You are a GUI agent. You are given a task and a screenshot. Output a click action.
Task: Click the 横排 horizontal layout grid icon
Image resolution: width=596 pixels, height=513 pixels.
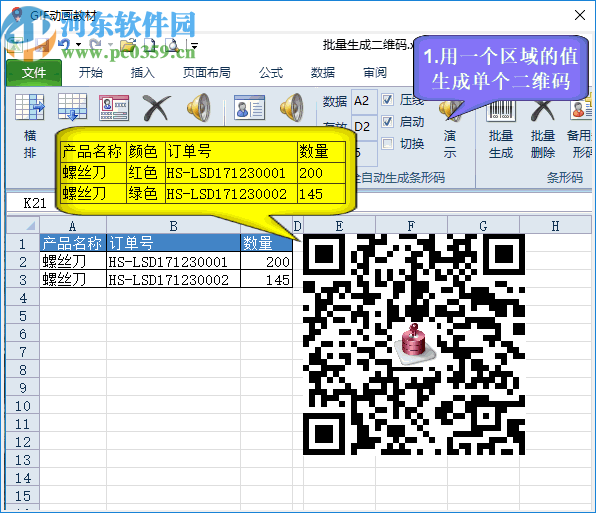[x=30, y=107]
